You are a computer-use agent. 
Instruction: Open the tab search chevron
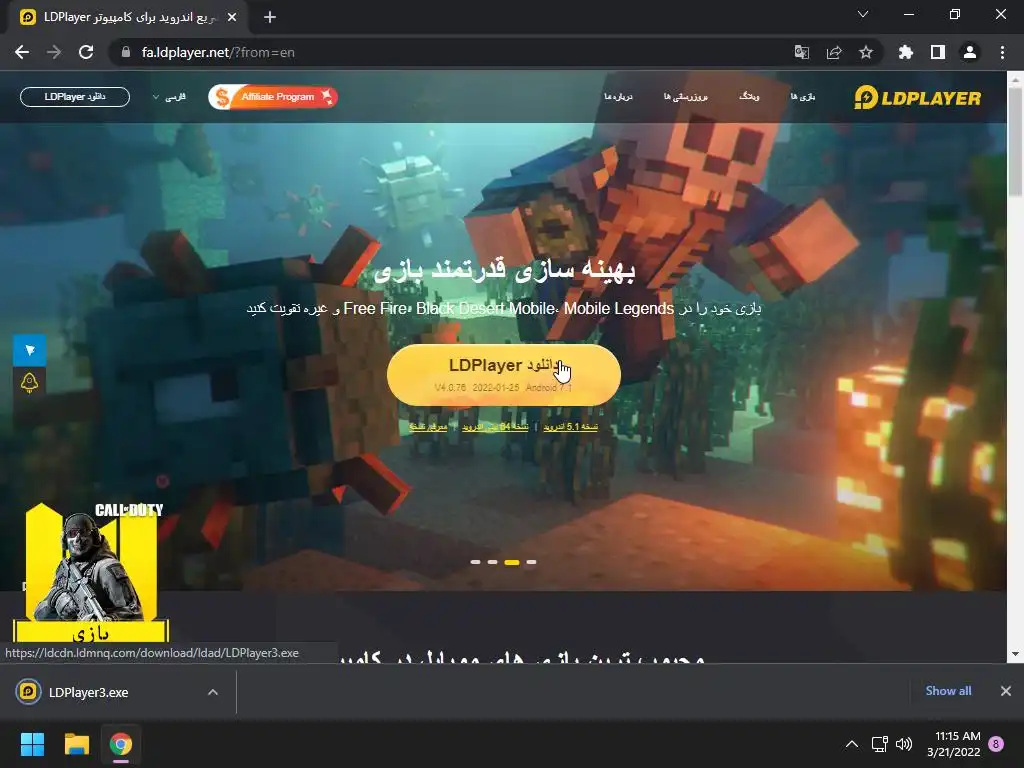(863, 14)
